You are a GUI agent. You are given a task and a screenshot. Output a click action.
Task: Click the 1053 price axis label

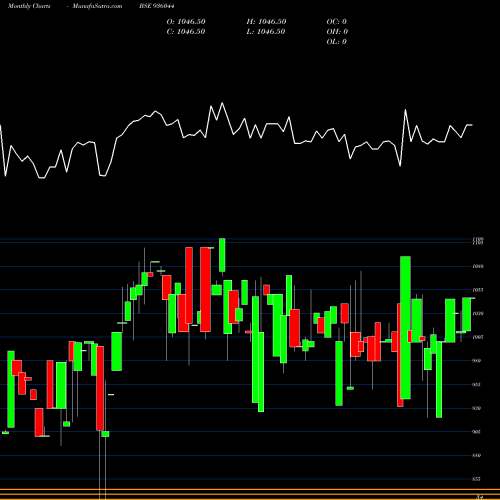(477, 290)
